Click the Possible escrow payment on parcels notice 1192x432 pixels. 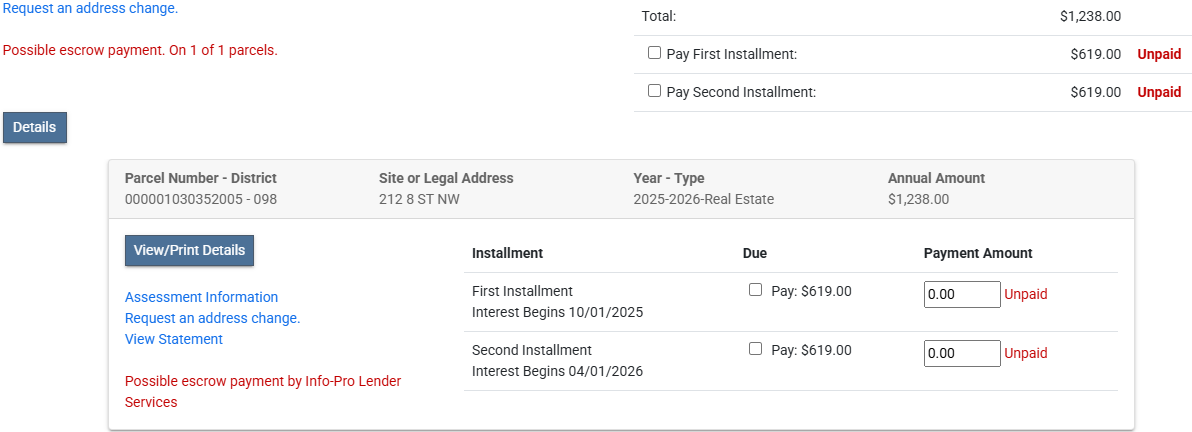tap(140, 50)
